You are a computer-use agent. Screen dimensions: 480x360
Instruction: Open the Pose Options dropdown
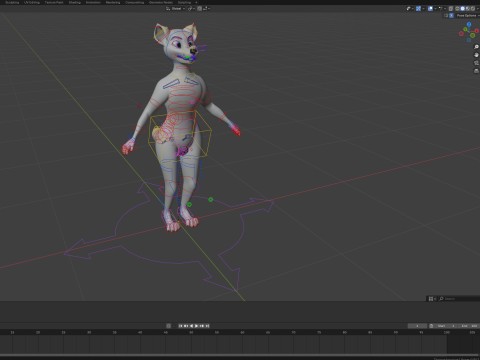(468, 16)
